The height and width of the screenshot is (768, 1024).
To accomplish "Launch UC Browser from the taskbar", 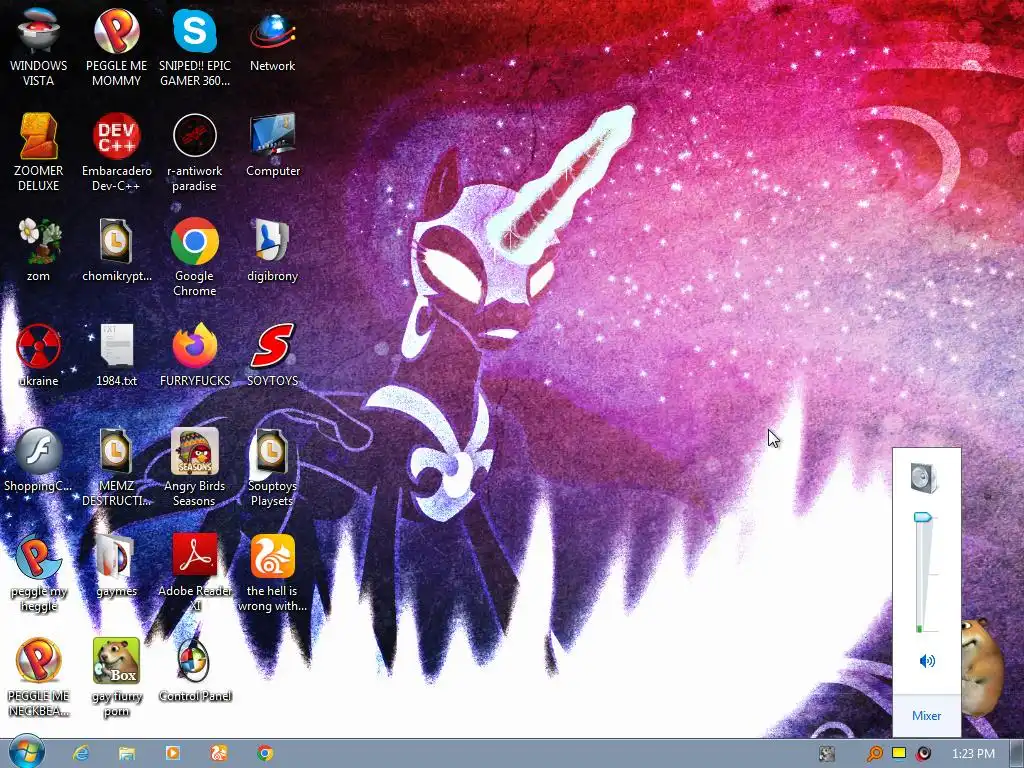I will 219,753.
